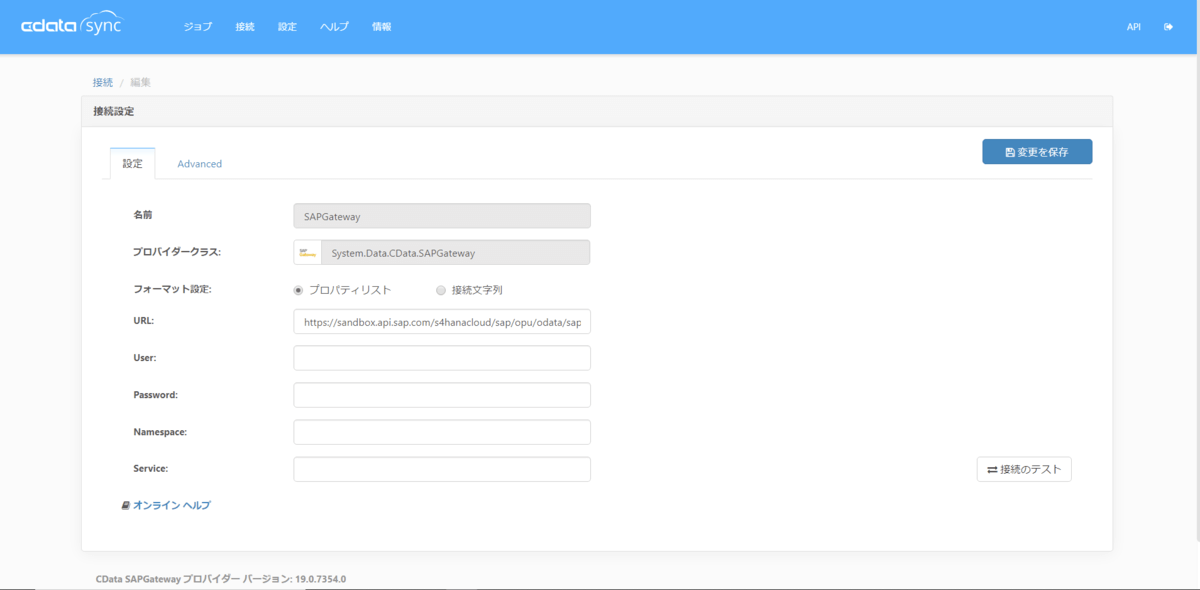Click the logout icon in top bar

click(1167, 26)
